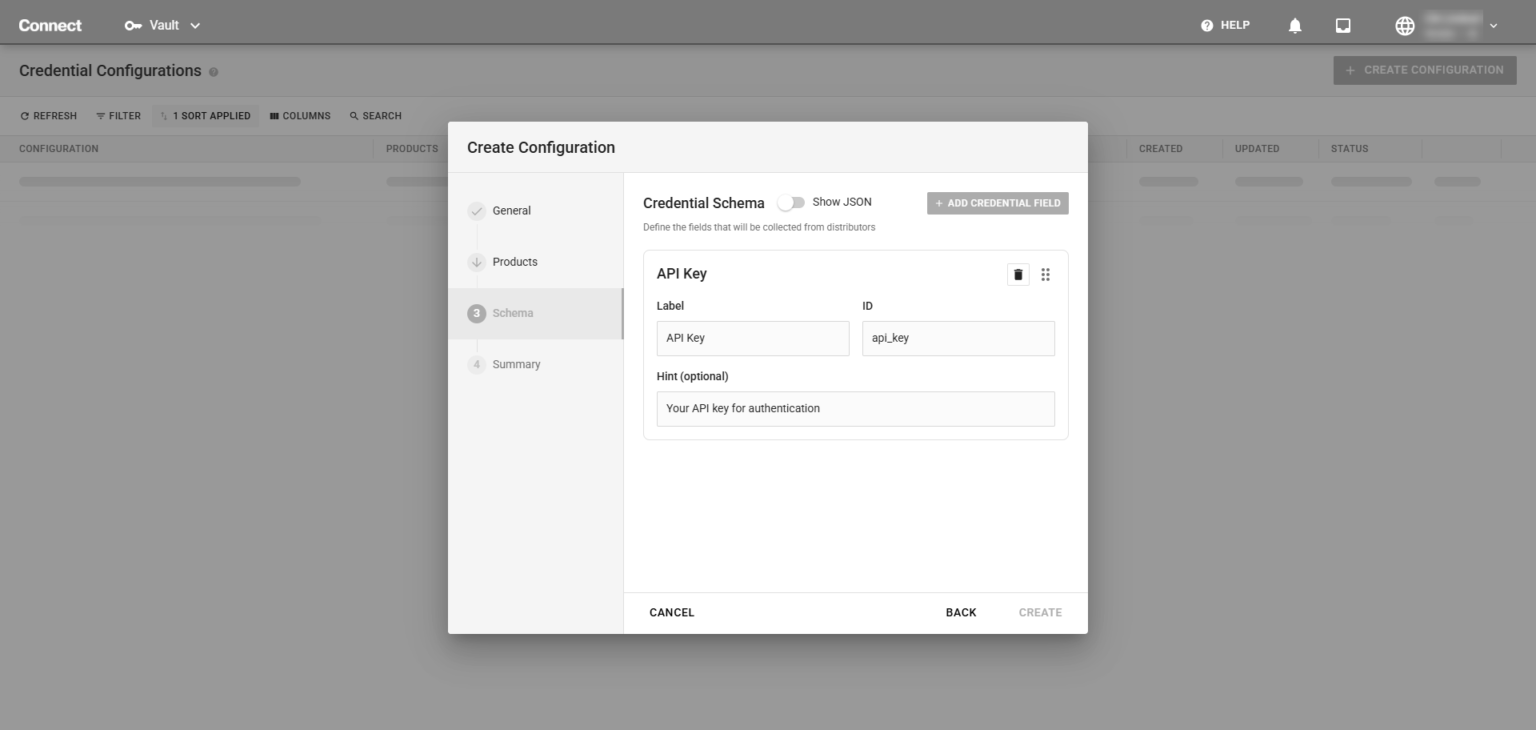
Task: Click the Products column header
Action: [412, 149]
